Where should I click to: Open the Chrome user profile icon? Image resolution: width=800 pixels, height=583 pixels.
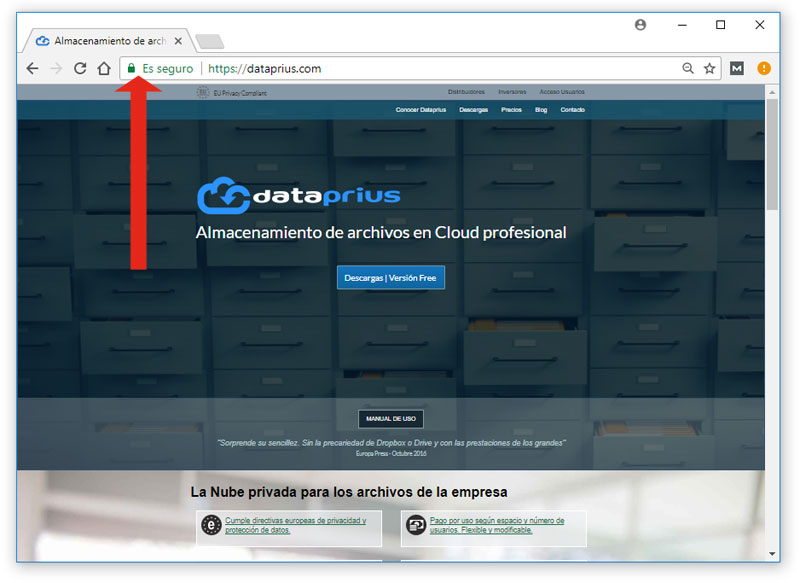point(640,25)
